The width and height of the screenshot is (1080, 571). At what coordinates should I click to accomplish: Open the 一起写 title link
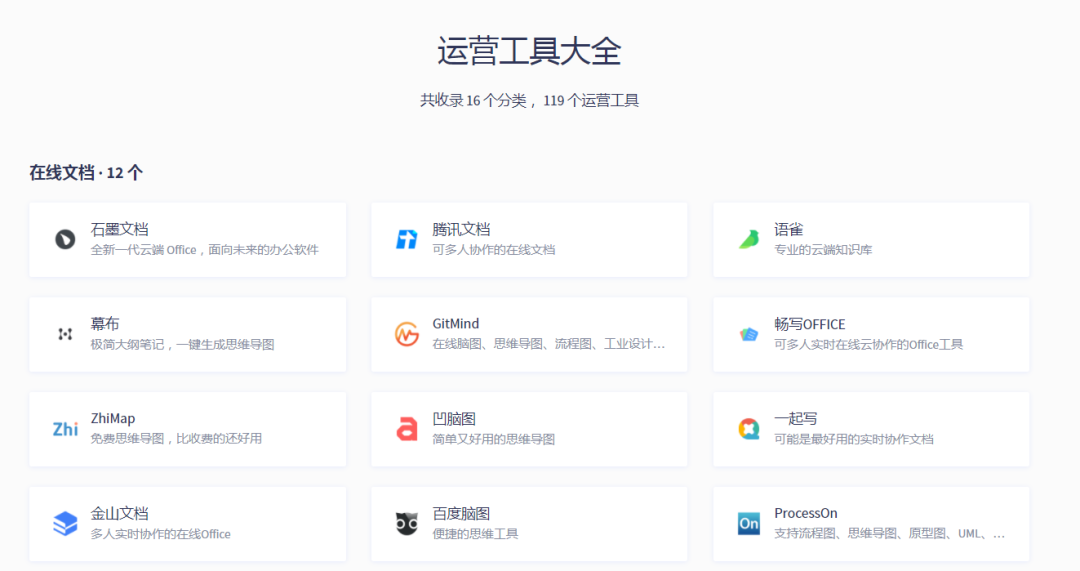pyautogui.click(x=796, y=419)
